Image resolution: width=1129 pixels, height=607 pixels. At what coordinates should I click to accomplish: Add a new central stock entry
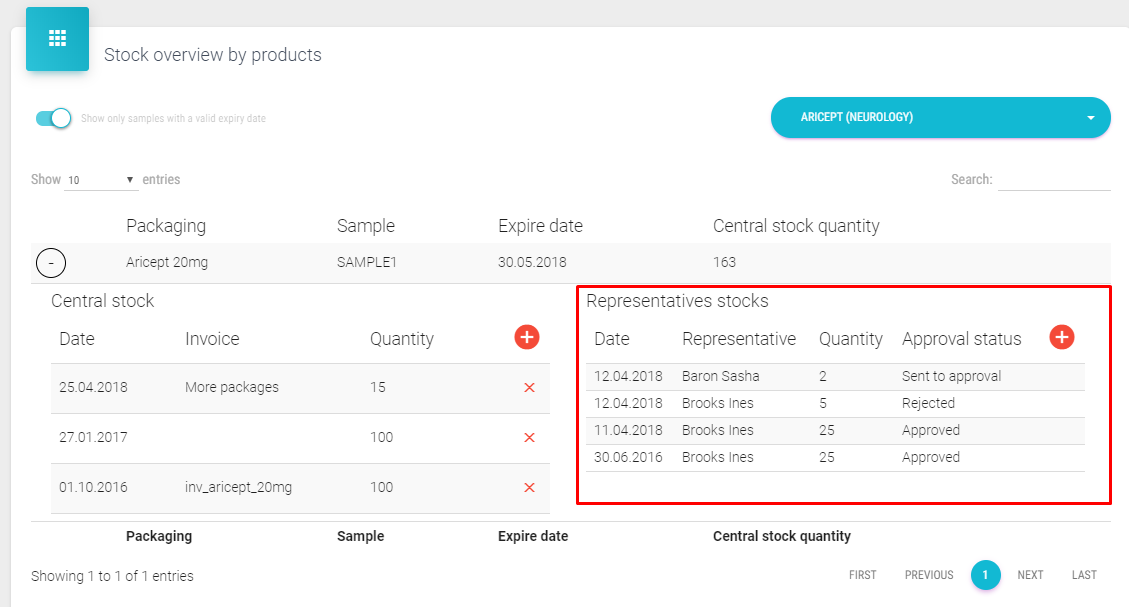pos(527,338)
